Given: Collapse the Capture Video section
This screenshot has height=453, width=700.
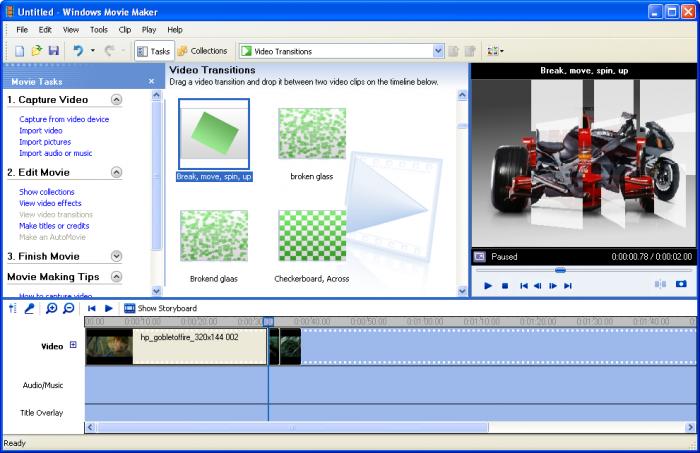Looking at the screenshot, I should 117,100.
